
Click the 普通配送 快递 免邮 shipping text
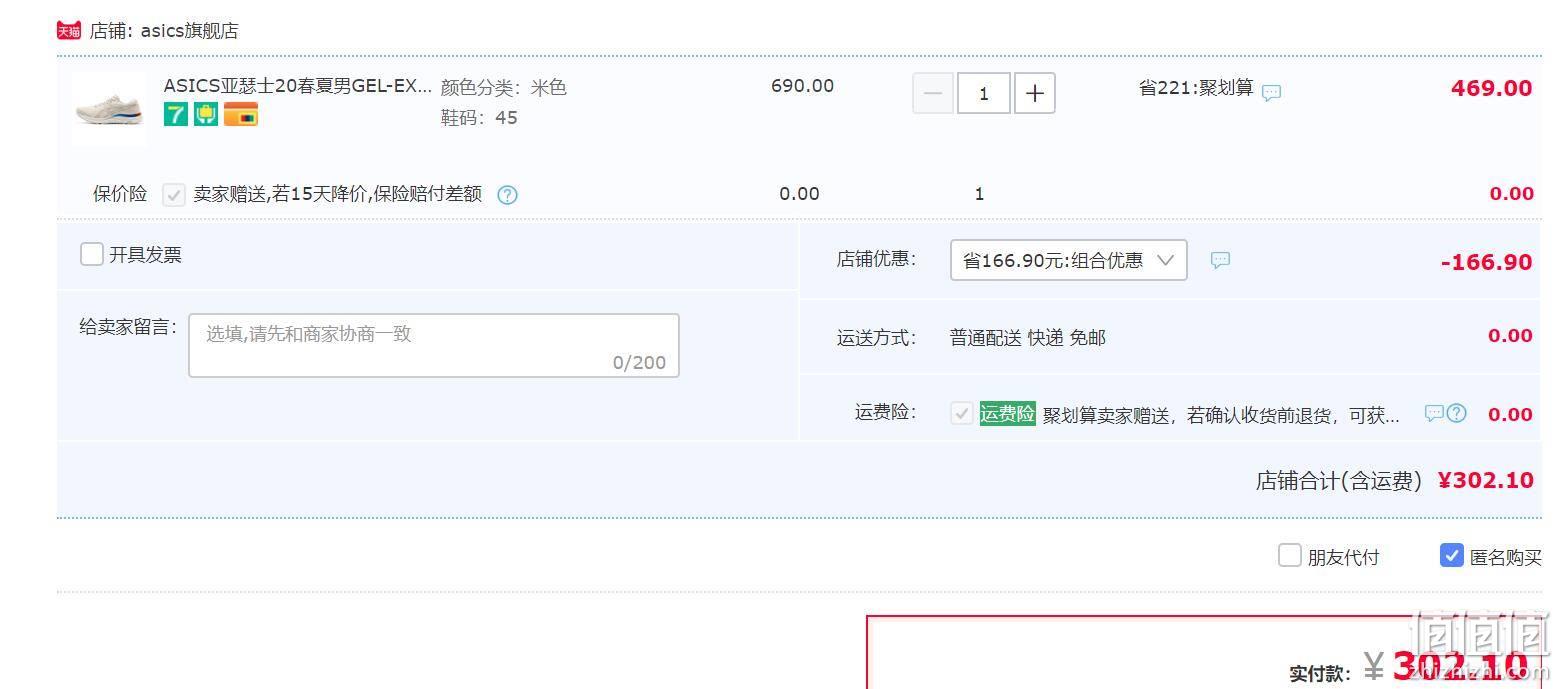tap(1027, 338)
